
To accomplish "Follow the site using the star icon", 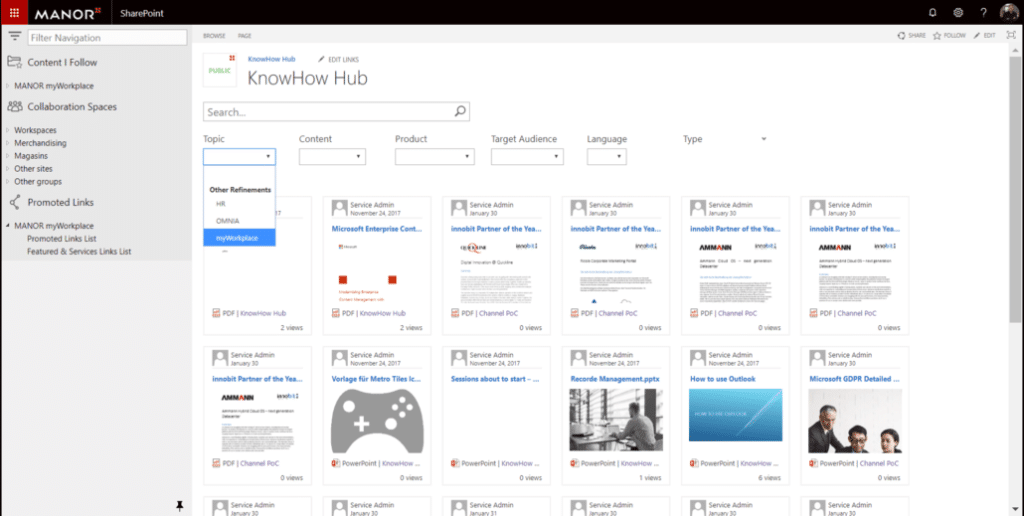I will click(950, 35).
